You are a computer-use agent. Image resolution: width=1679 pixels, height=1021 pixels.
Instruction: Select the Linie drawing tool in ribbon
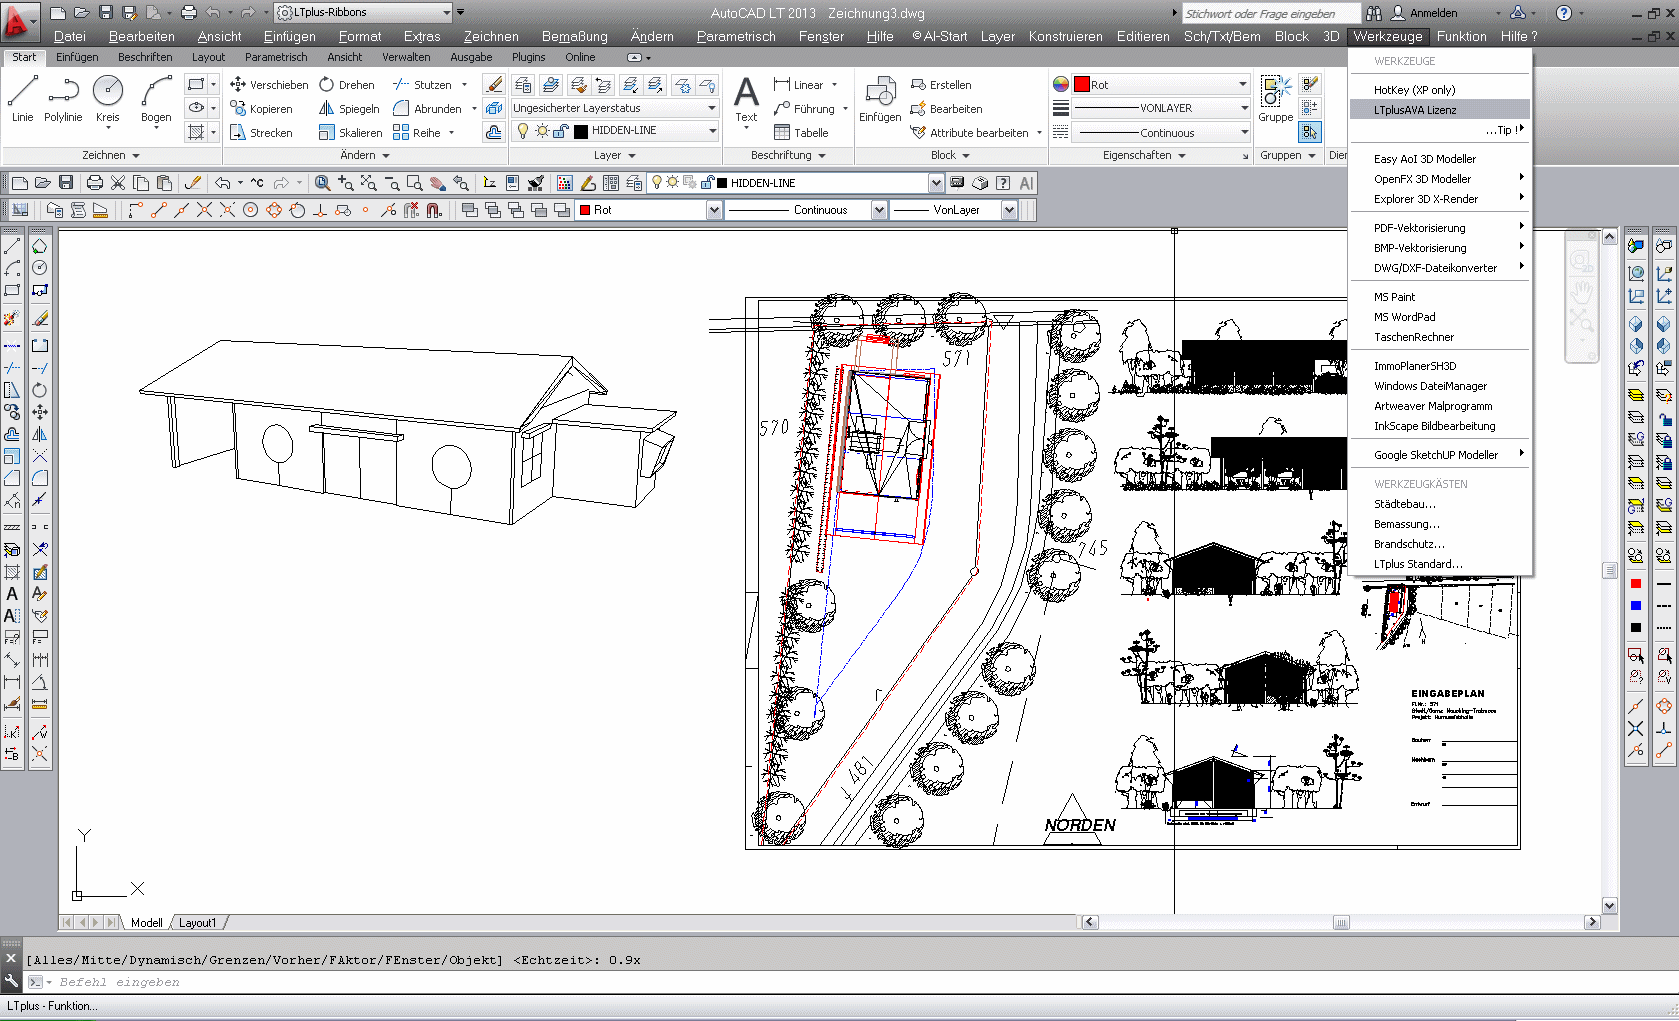click(x=22, y=98)
